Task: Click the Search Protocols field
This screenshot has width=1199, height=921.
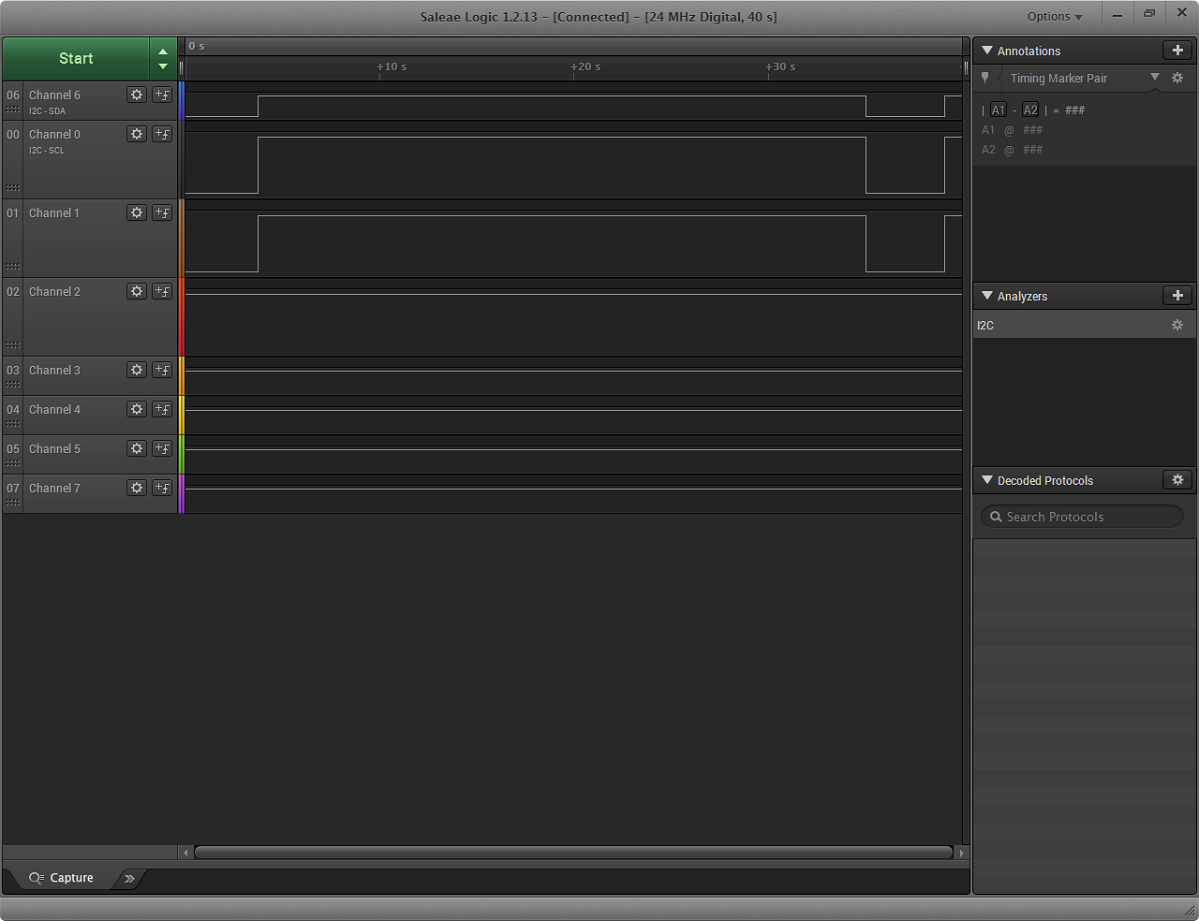Action: click(1082, 517)
